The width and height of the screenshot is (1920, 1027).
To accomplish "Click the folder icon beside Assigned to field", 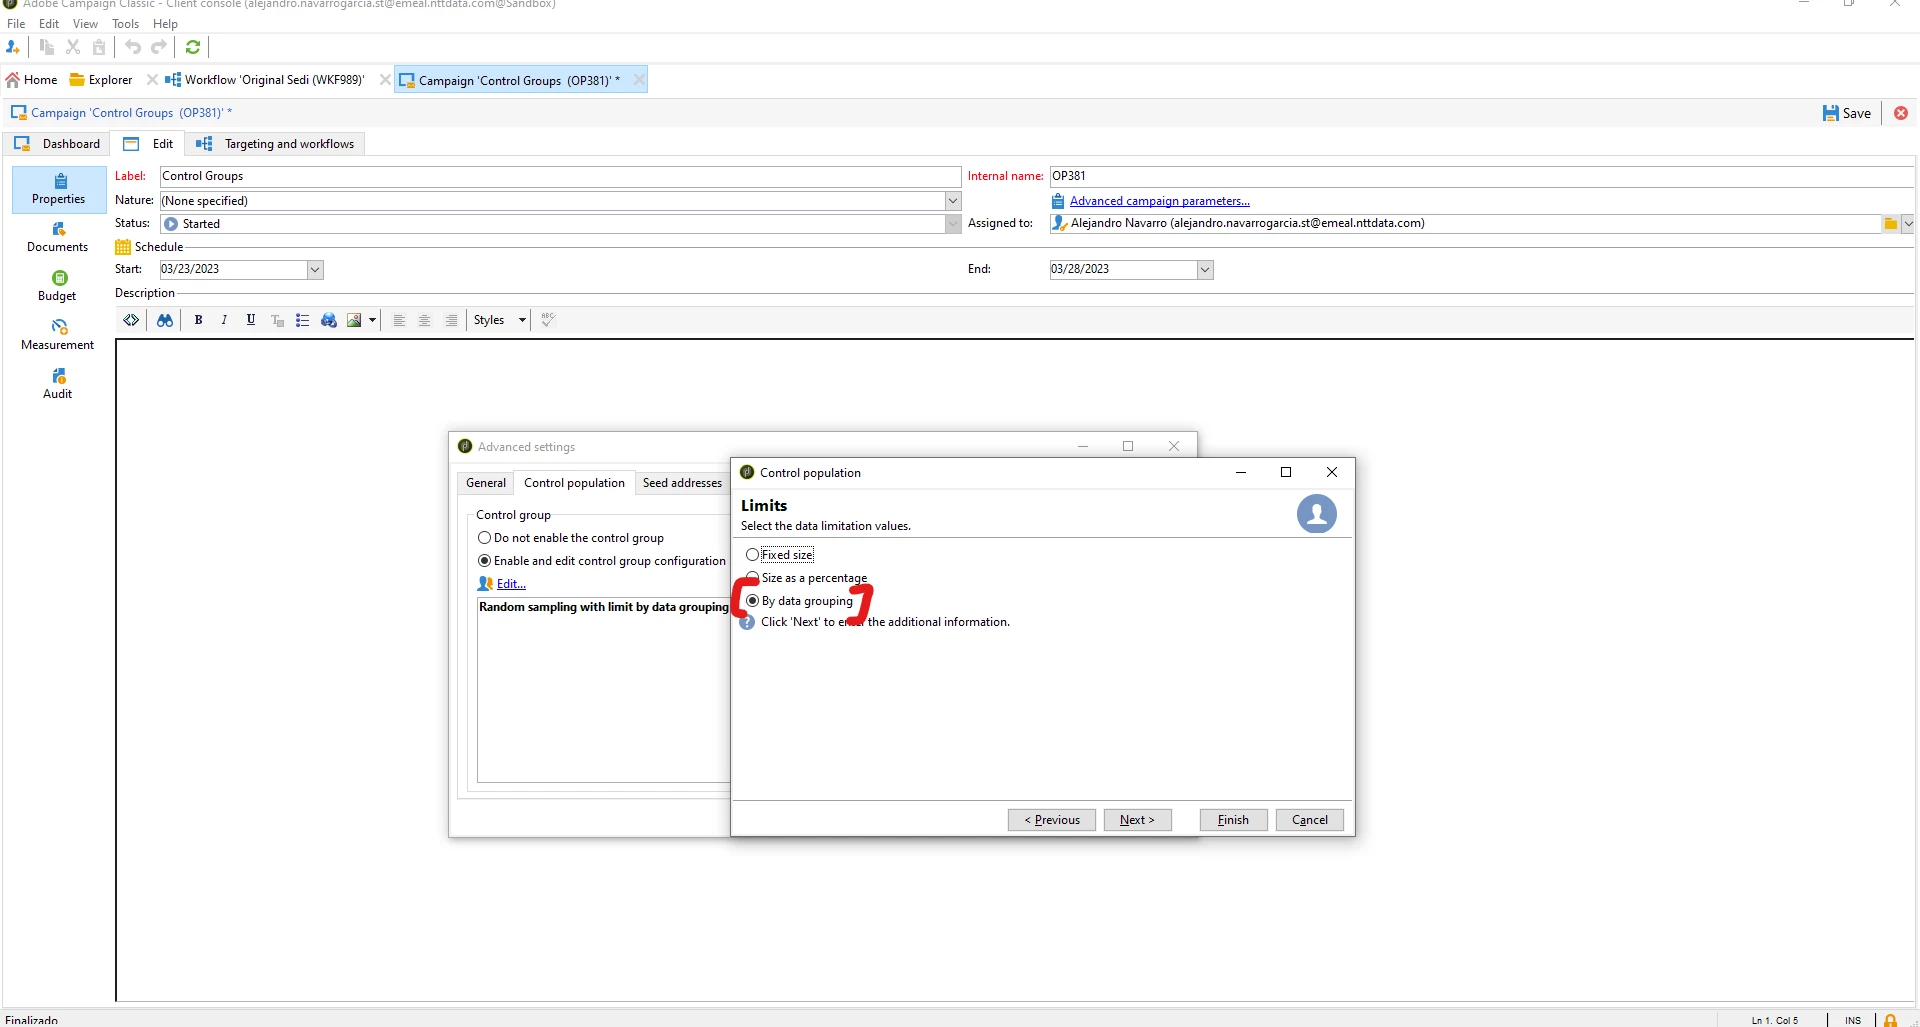I will click(1891, 224).
